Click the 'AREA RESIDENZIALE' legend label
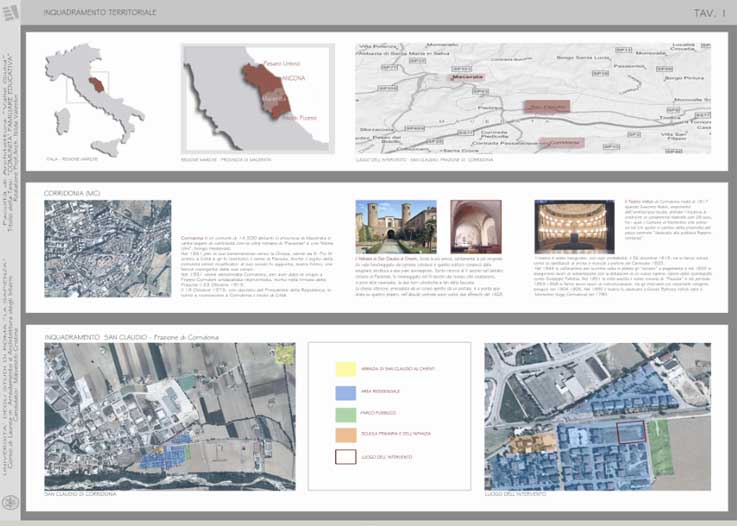Viewport: 737px width, 526px height. pyautogui.click(x=380, y=391)
